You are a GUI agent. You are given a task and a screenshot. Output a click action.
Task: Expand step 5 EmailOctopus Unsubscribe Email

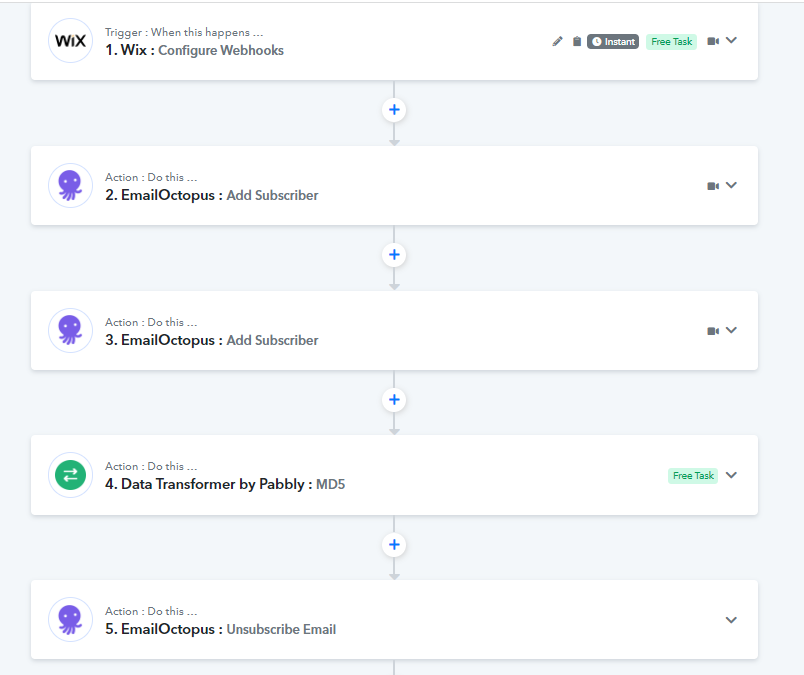(732, 620)
